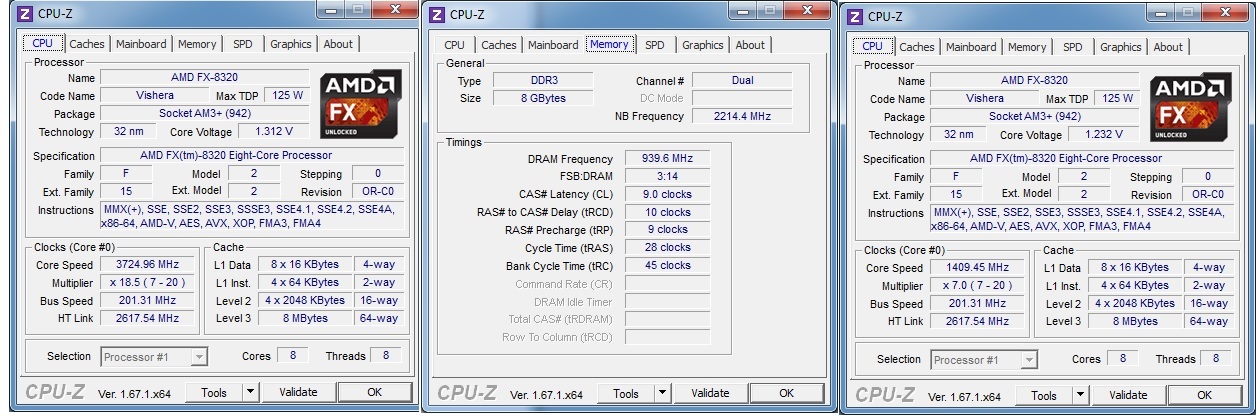
Task: Open Processor #1 selection combo in 1.232 V window
Action: click(984, 360)
